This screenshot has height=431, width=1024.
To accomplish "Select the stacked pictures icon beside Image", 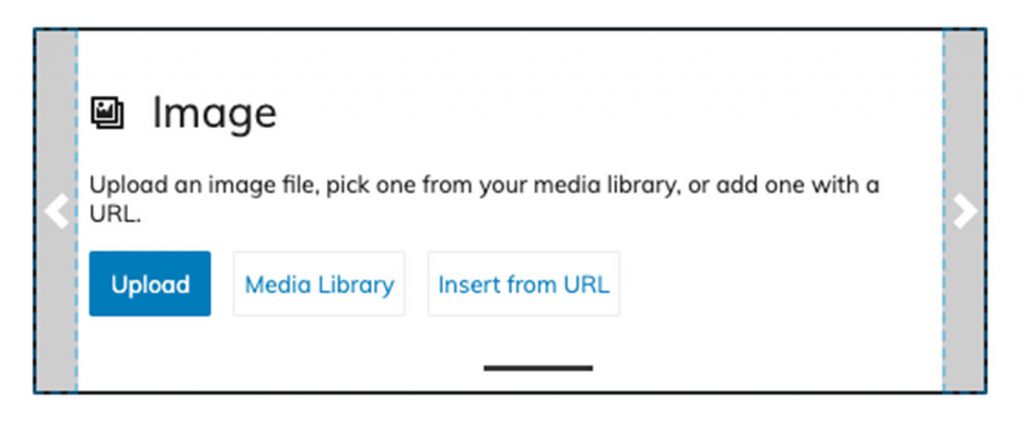I will tap(107, 113).
